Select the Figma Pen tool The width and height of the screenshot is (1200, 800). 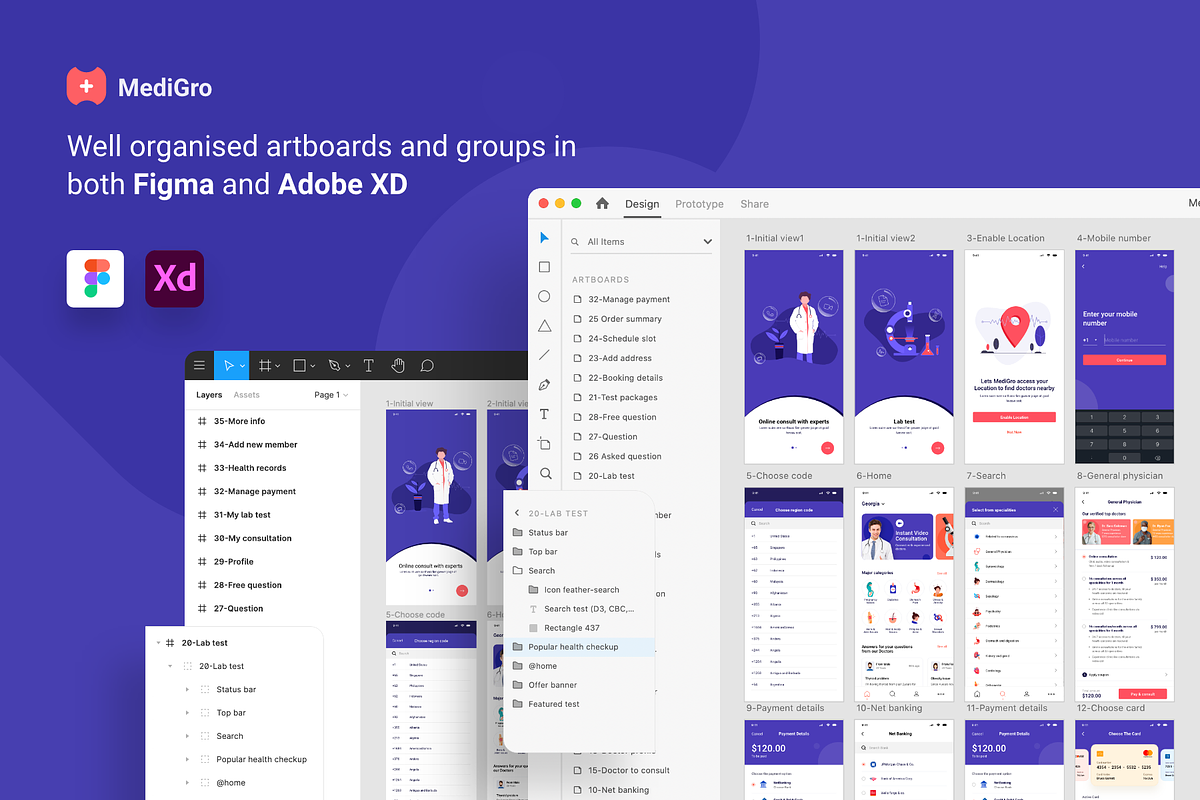click(x=335, y=366)
